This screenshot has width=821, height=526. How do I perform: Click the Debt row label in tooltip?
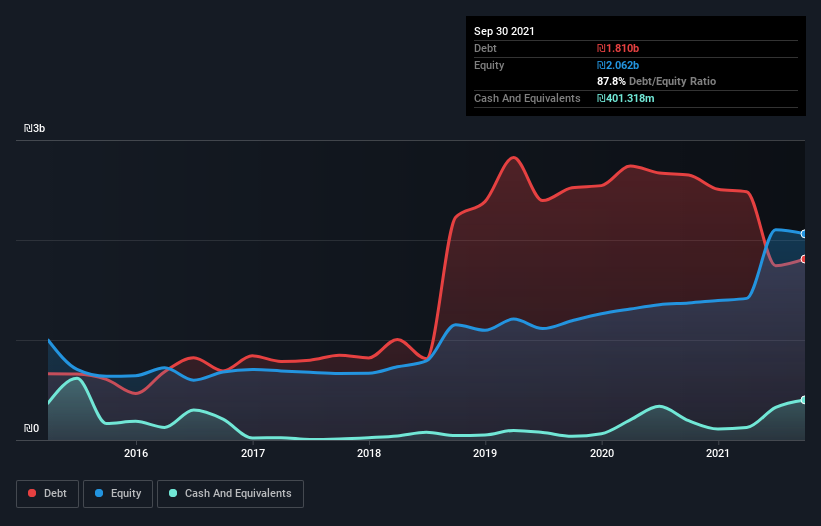(x=485, y=48)
